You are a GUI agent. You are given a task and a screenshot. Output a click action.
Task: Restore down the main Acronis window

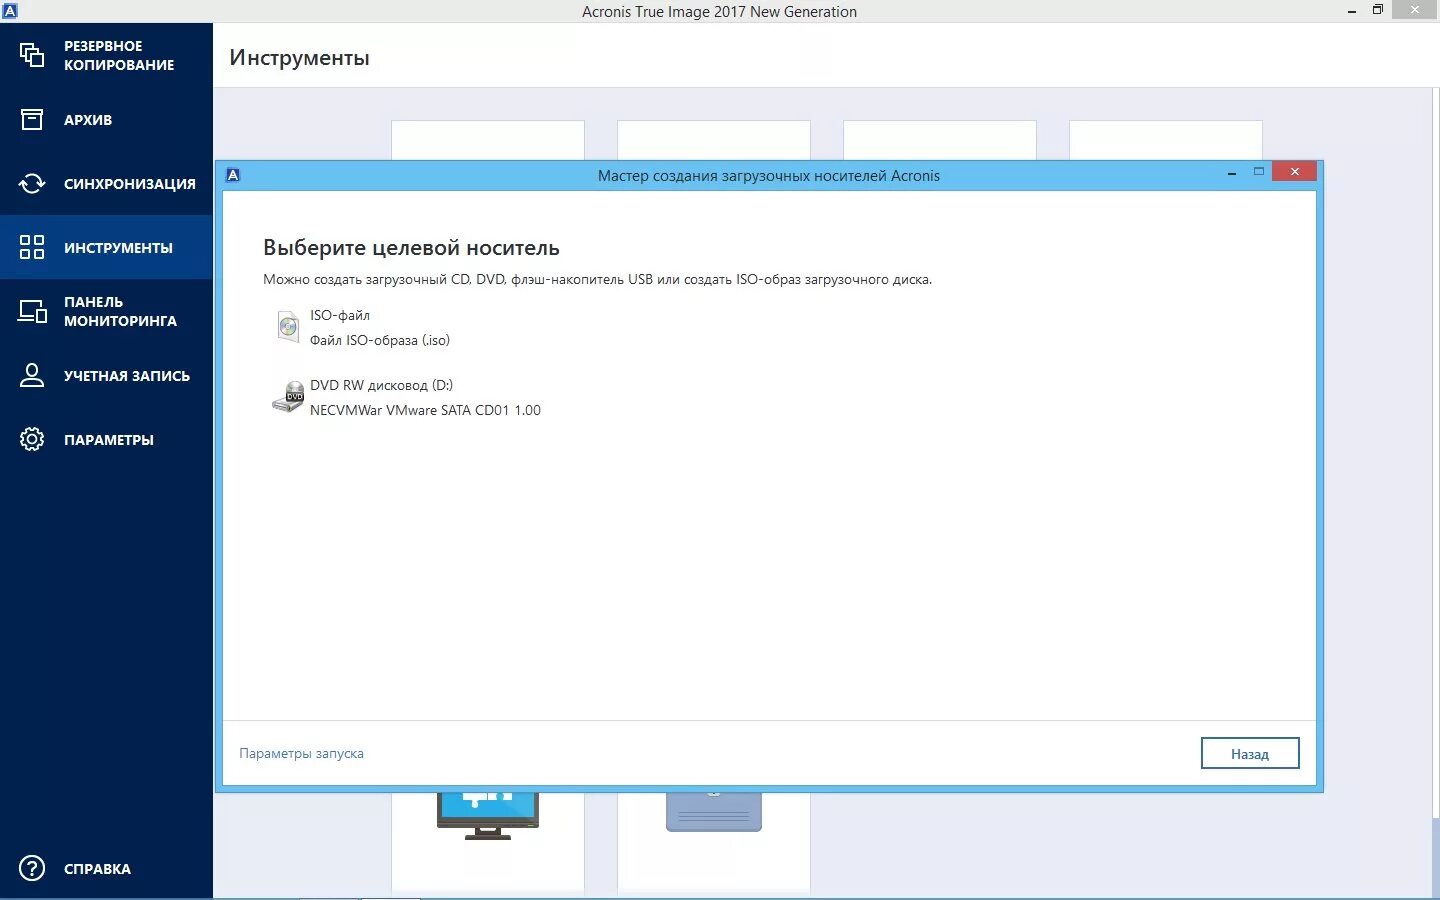[1377, 10]
